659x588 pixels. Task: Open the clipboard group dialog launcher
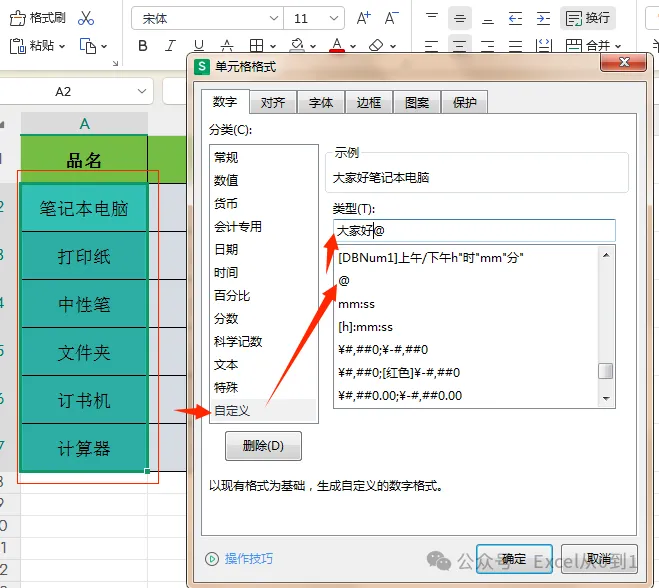tap(115, 63)
